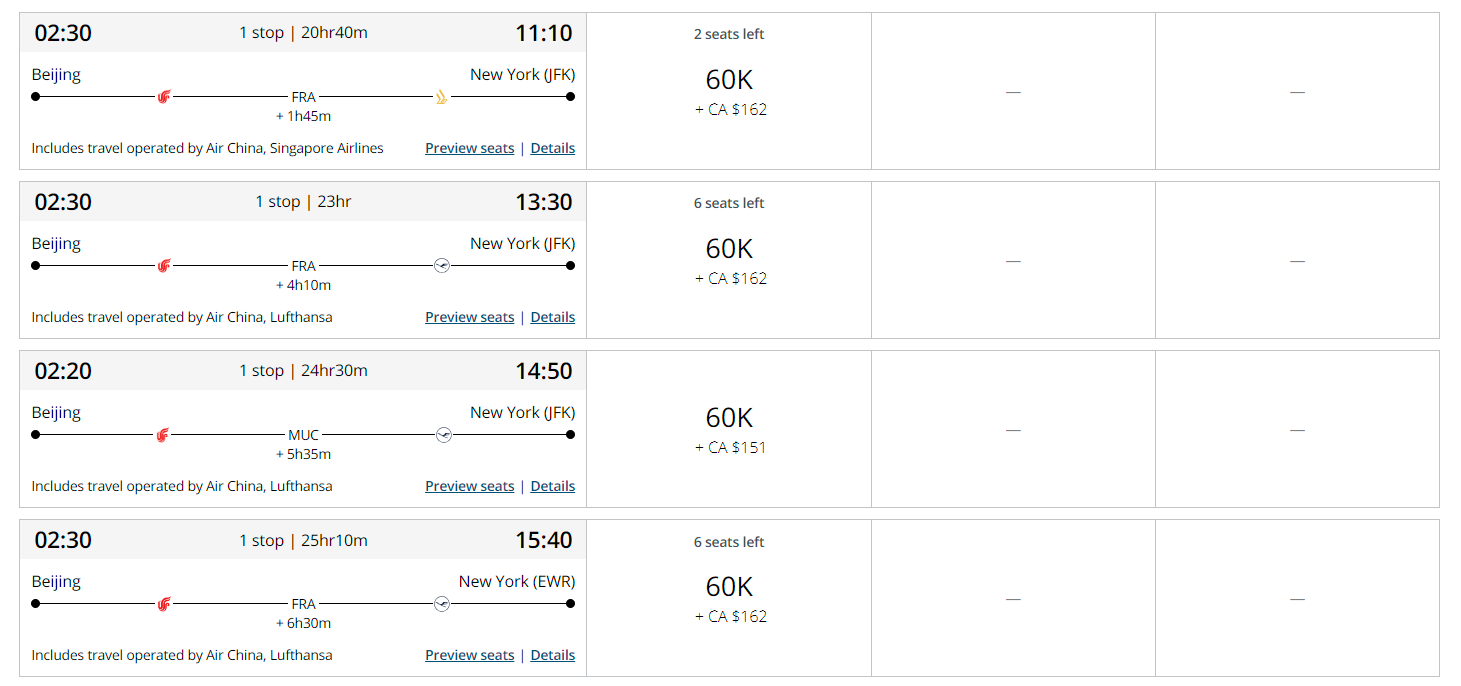
Task: Open Details for the 20hr40m flight
Action: coord(553,148)
